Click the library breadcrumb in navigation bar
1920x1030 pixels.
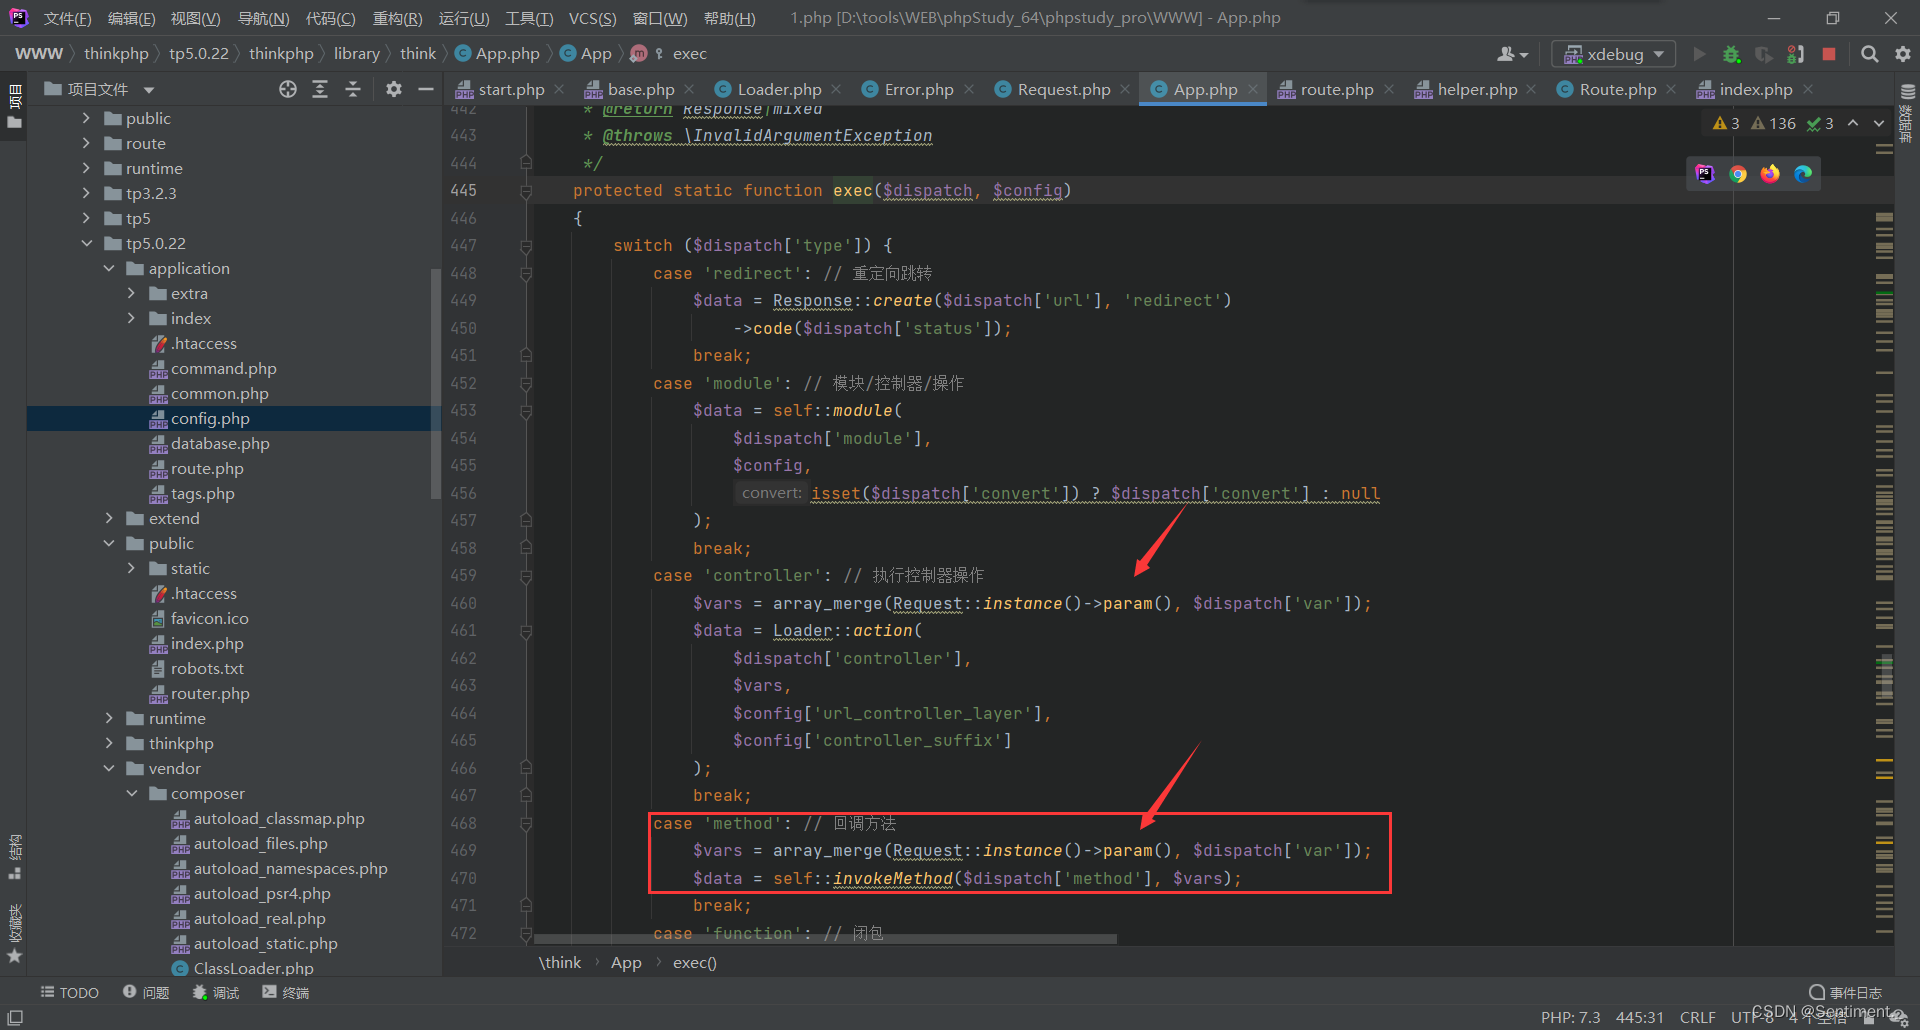[356, 54]
